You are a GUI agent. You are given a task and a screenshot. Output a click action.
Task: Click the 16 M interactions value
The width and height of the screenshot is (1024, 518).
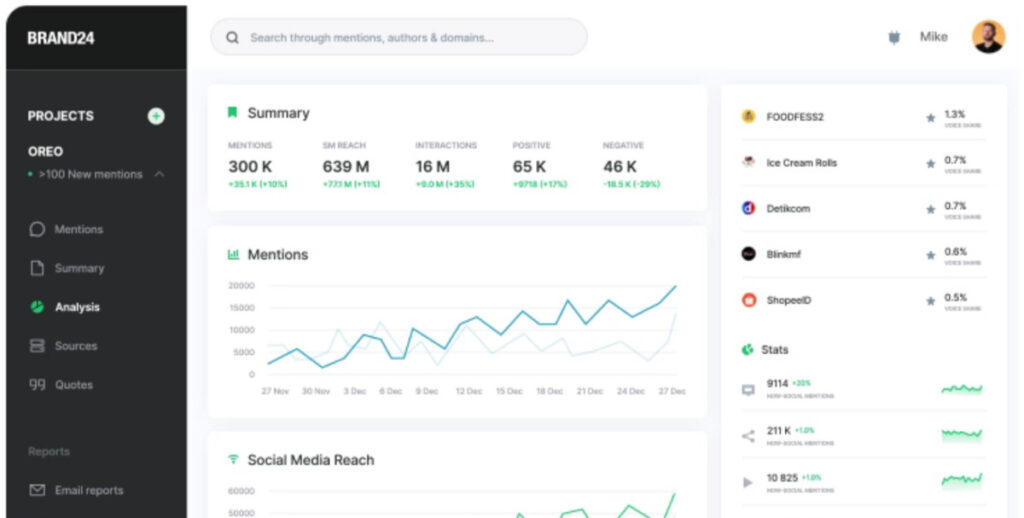click(x=432, y=167)
